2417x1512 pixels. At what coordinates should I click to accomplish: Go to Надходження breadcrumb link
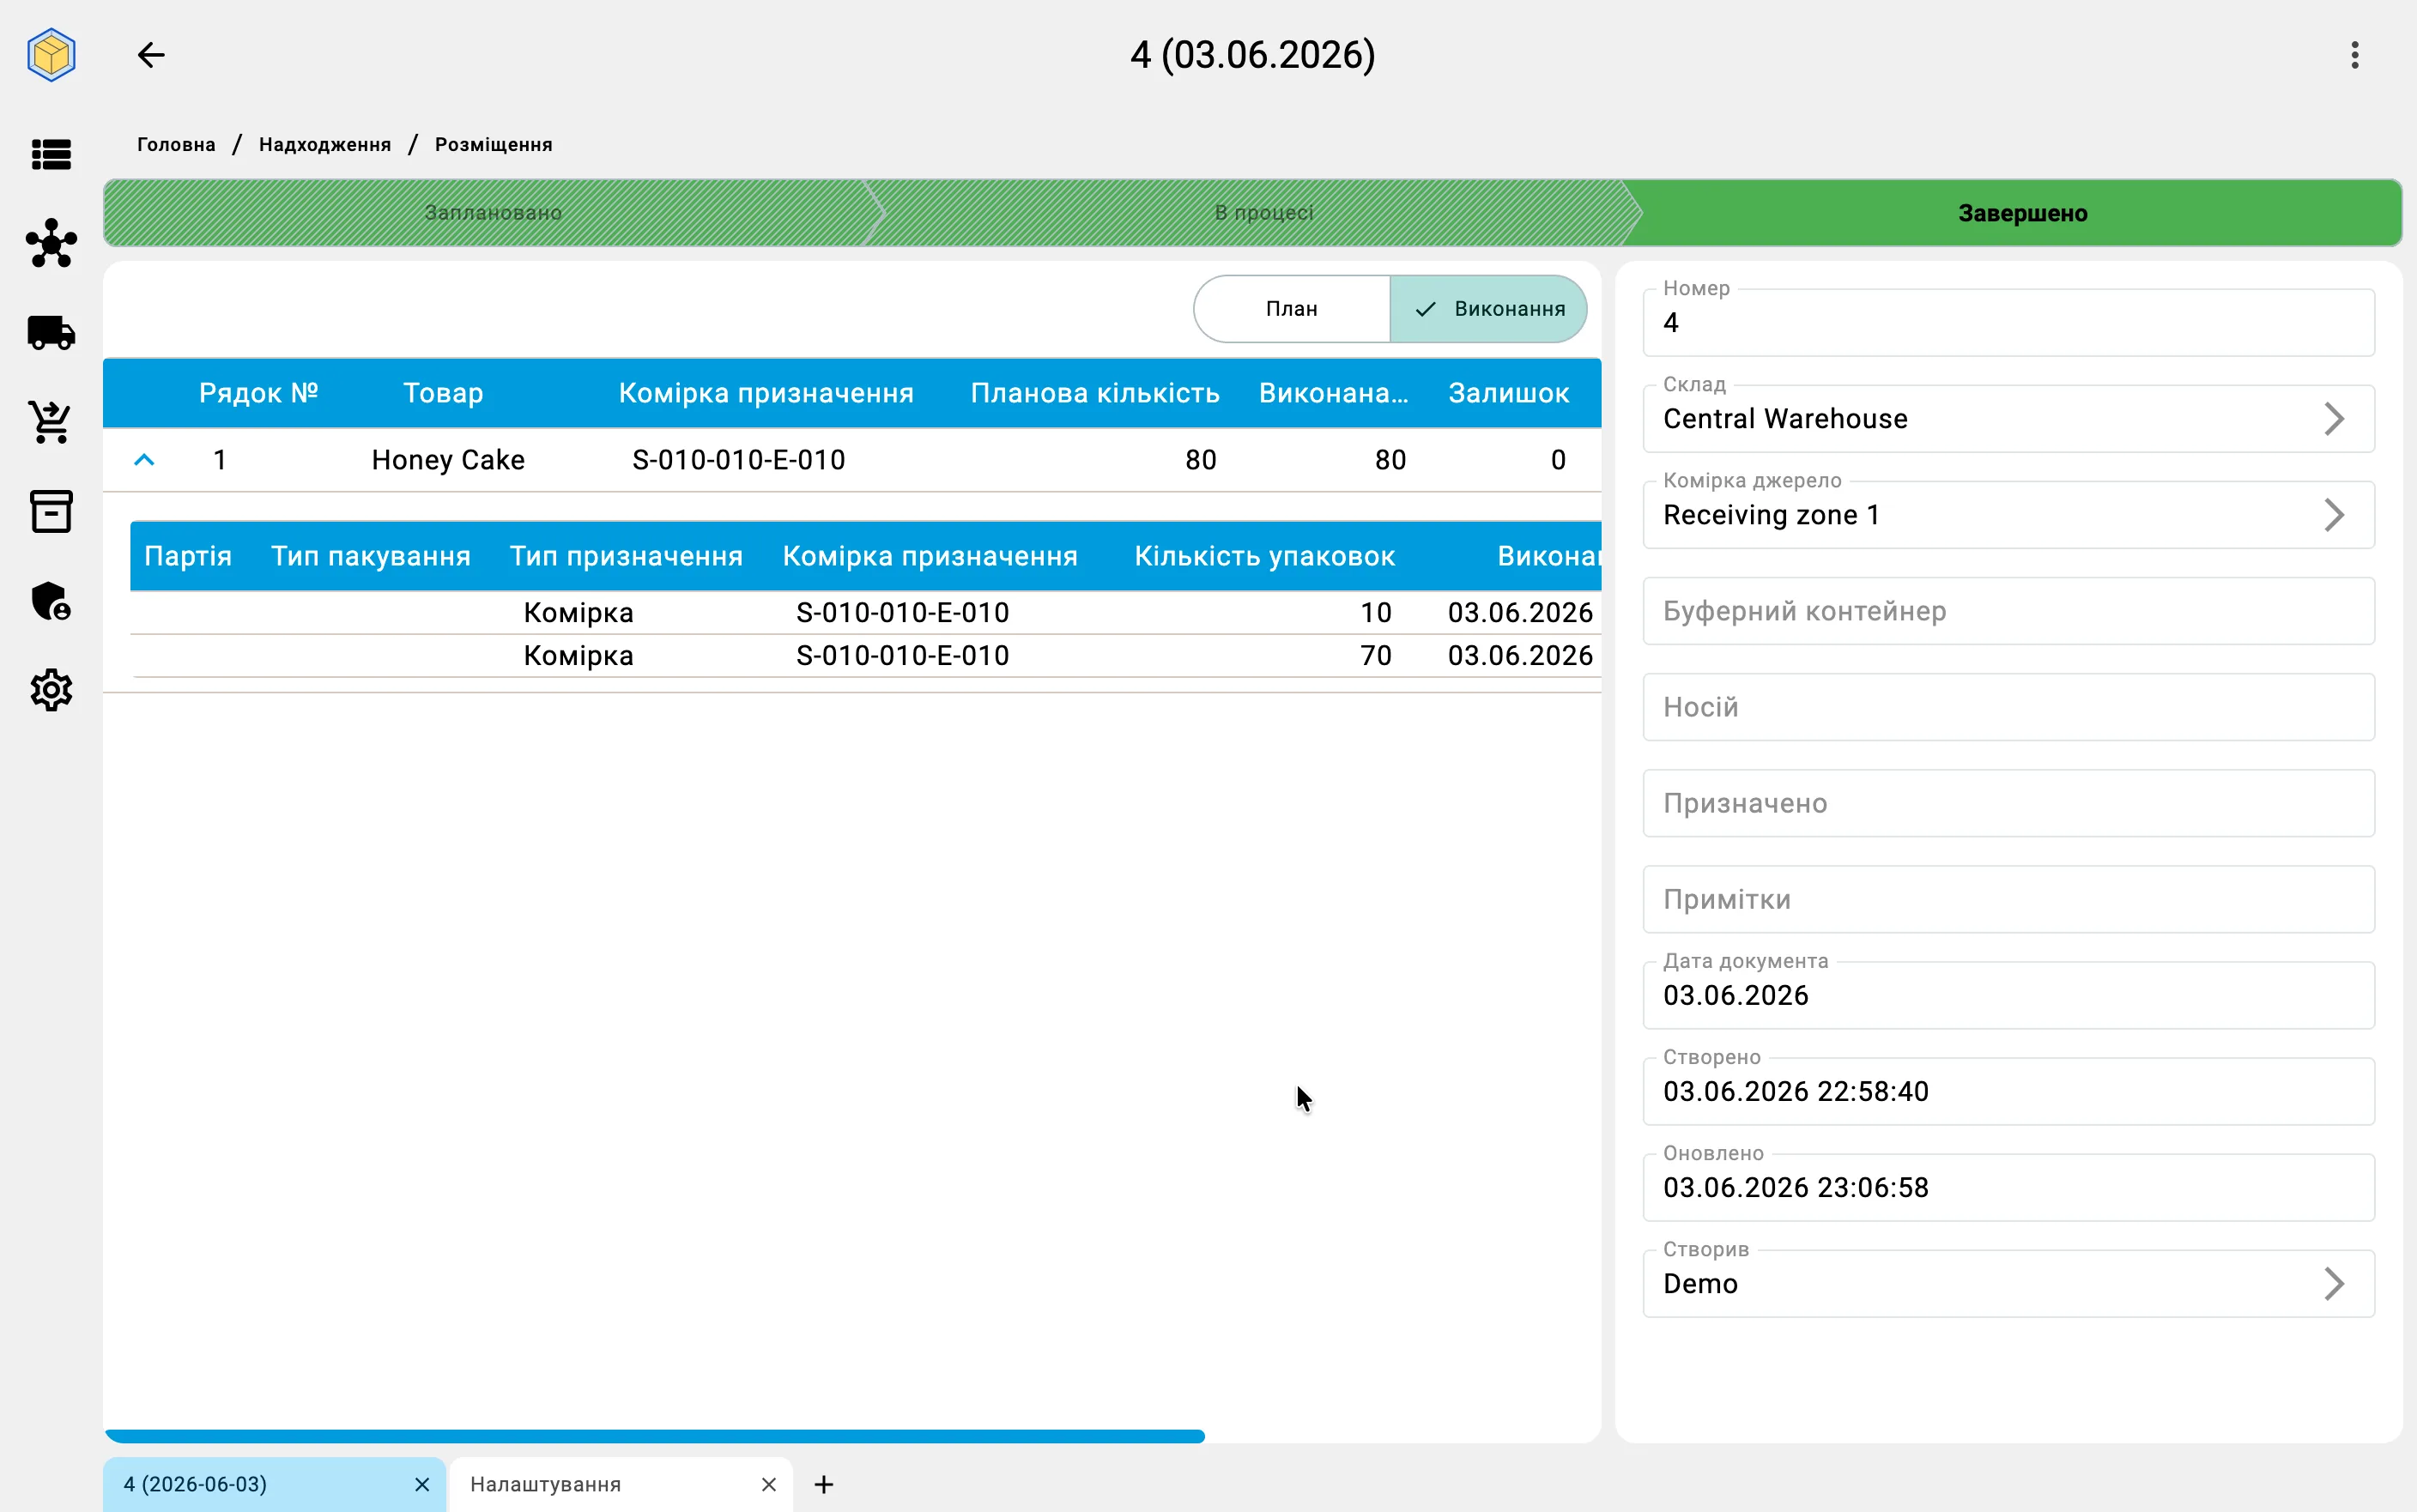[x=325, y=145]
